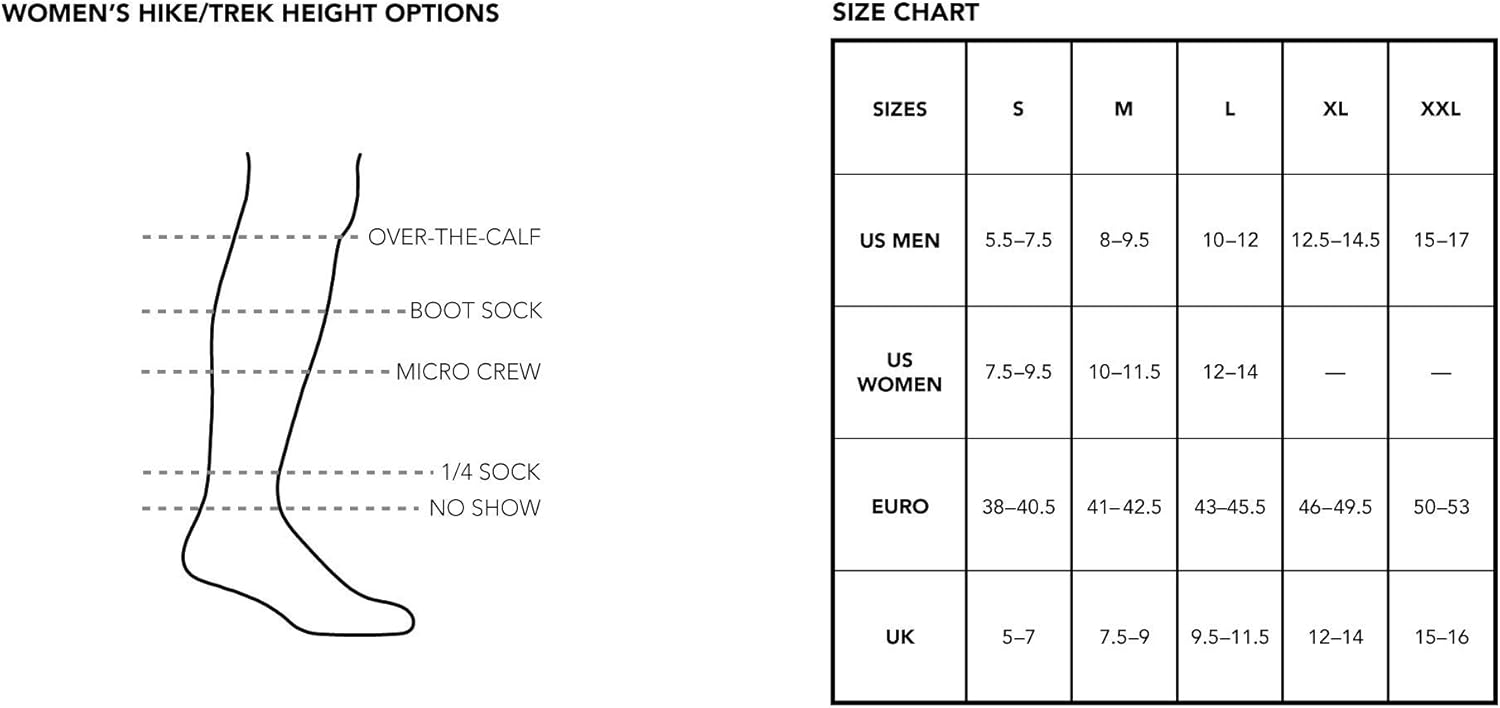The height and width of the screenshot is (708, 1500).
Task: Click the Size Chart heading
Action: [x=905, y=14]
